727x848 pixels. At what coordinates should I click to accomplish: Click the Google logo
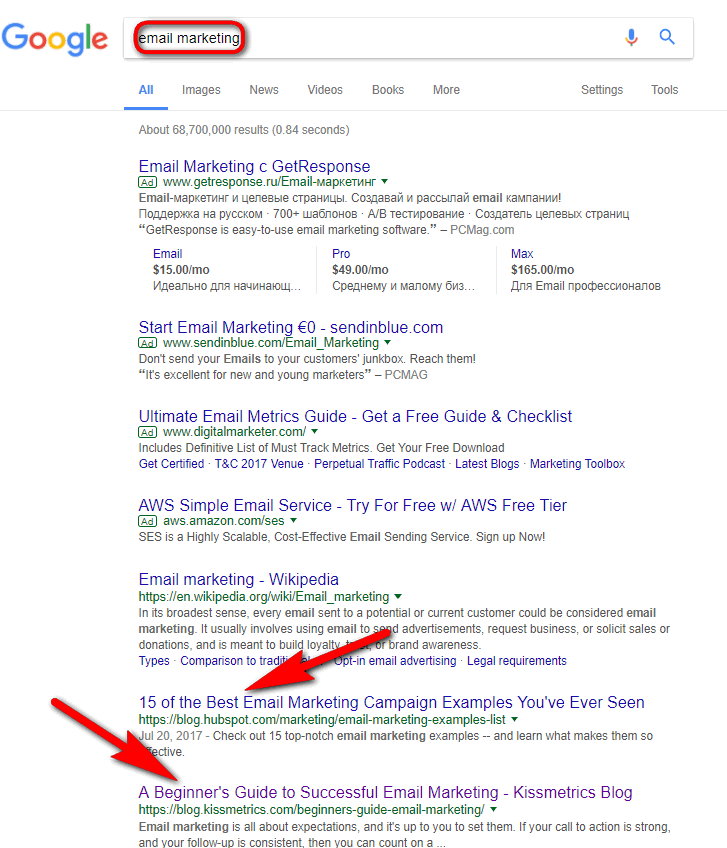[x=54, y=38]
